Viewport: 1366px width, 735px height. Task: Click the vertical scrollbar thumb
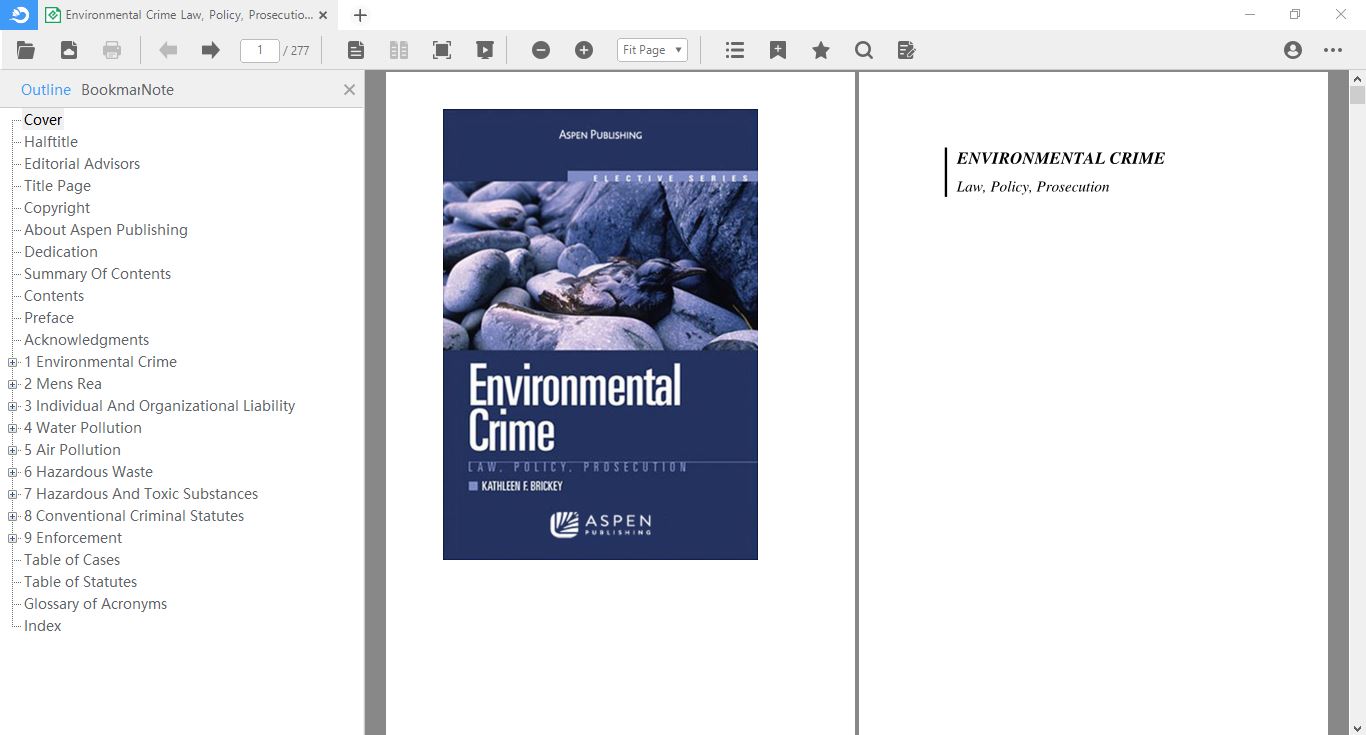(1357, 96)
